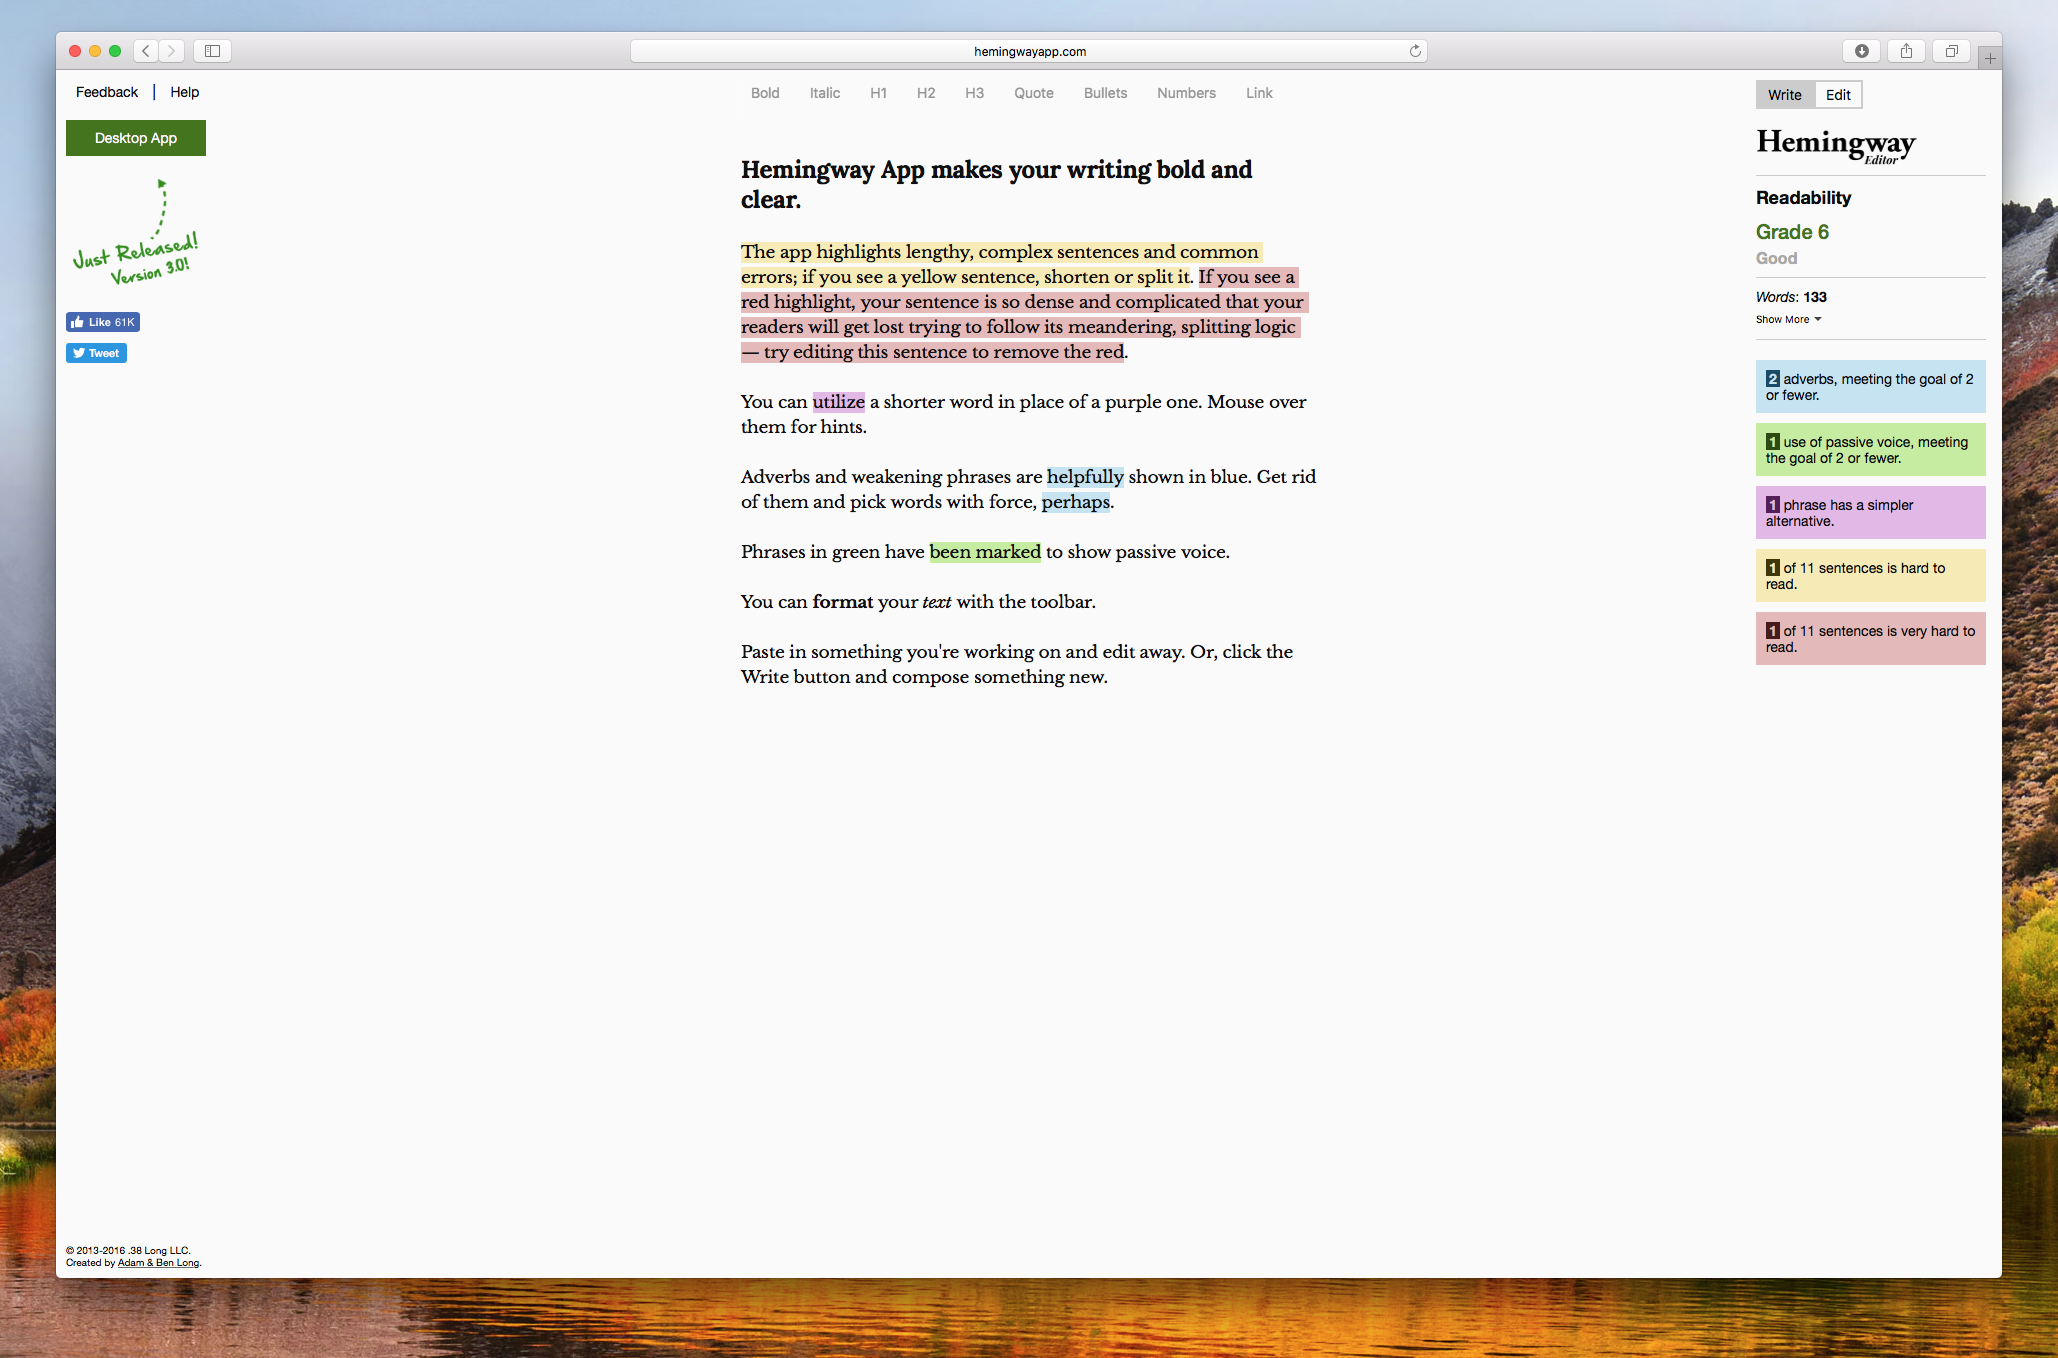Viewport: 2058px width, 1358px height.
Task: Go forward with Safari's forward arrow
Action: [172, 51]
